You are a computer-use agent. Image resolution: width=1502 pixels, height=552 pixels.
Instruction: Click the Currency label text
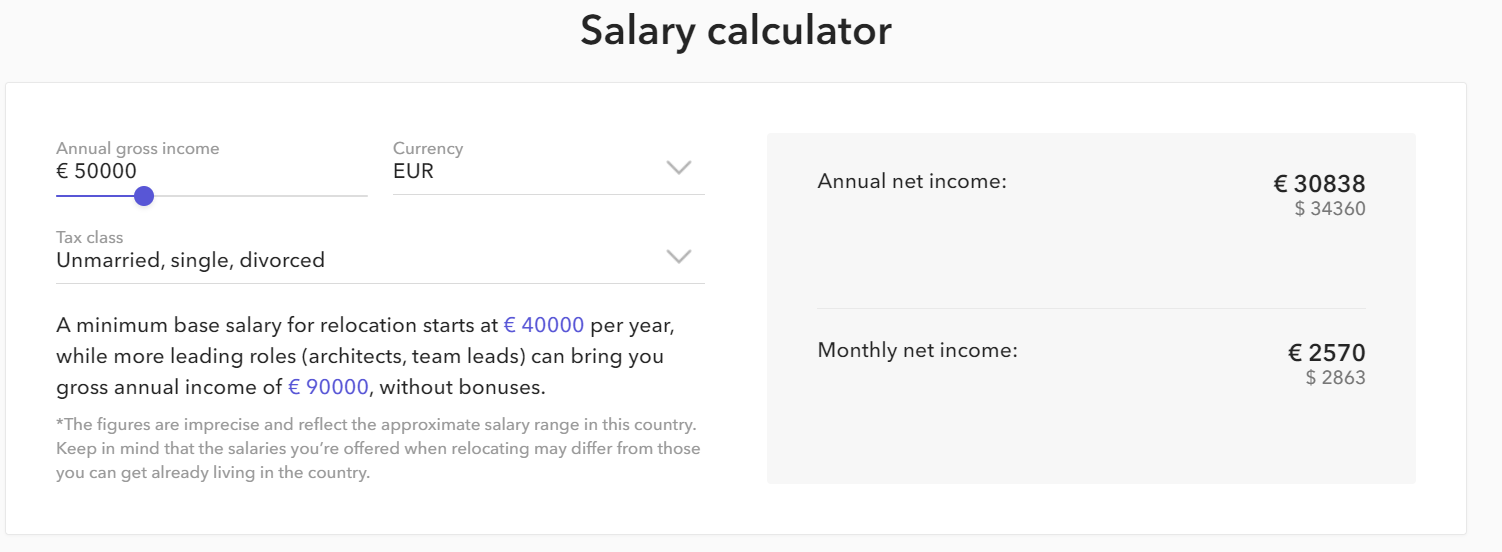tap(428, 148)
